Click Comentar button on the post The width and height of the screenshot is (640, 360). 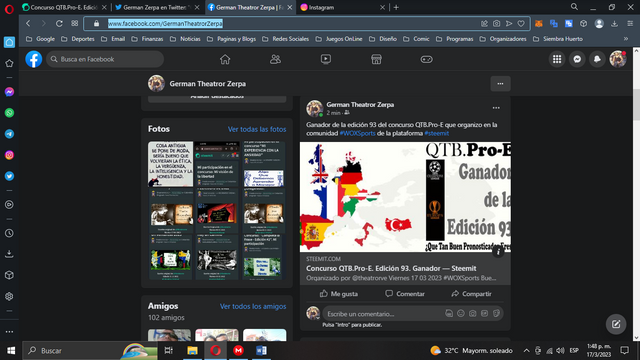[x=405, y=294]
